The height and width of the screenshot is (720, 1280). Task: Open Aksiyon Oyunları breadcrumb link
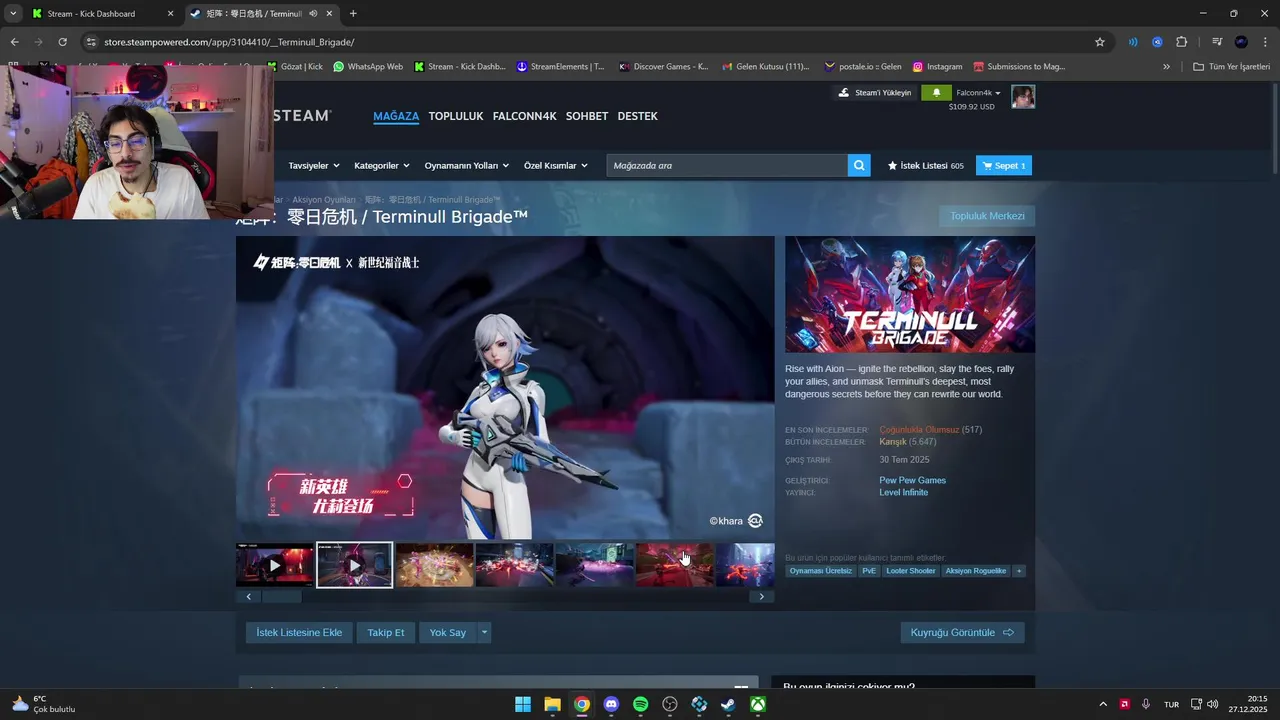coord(324,200)
